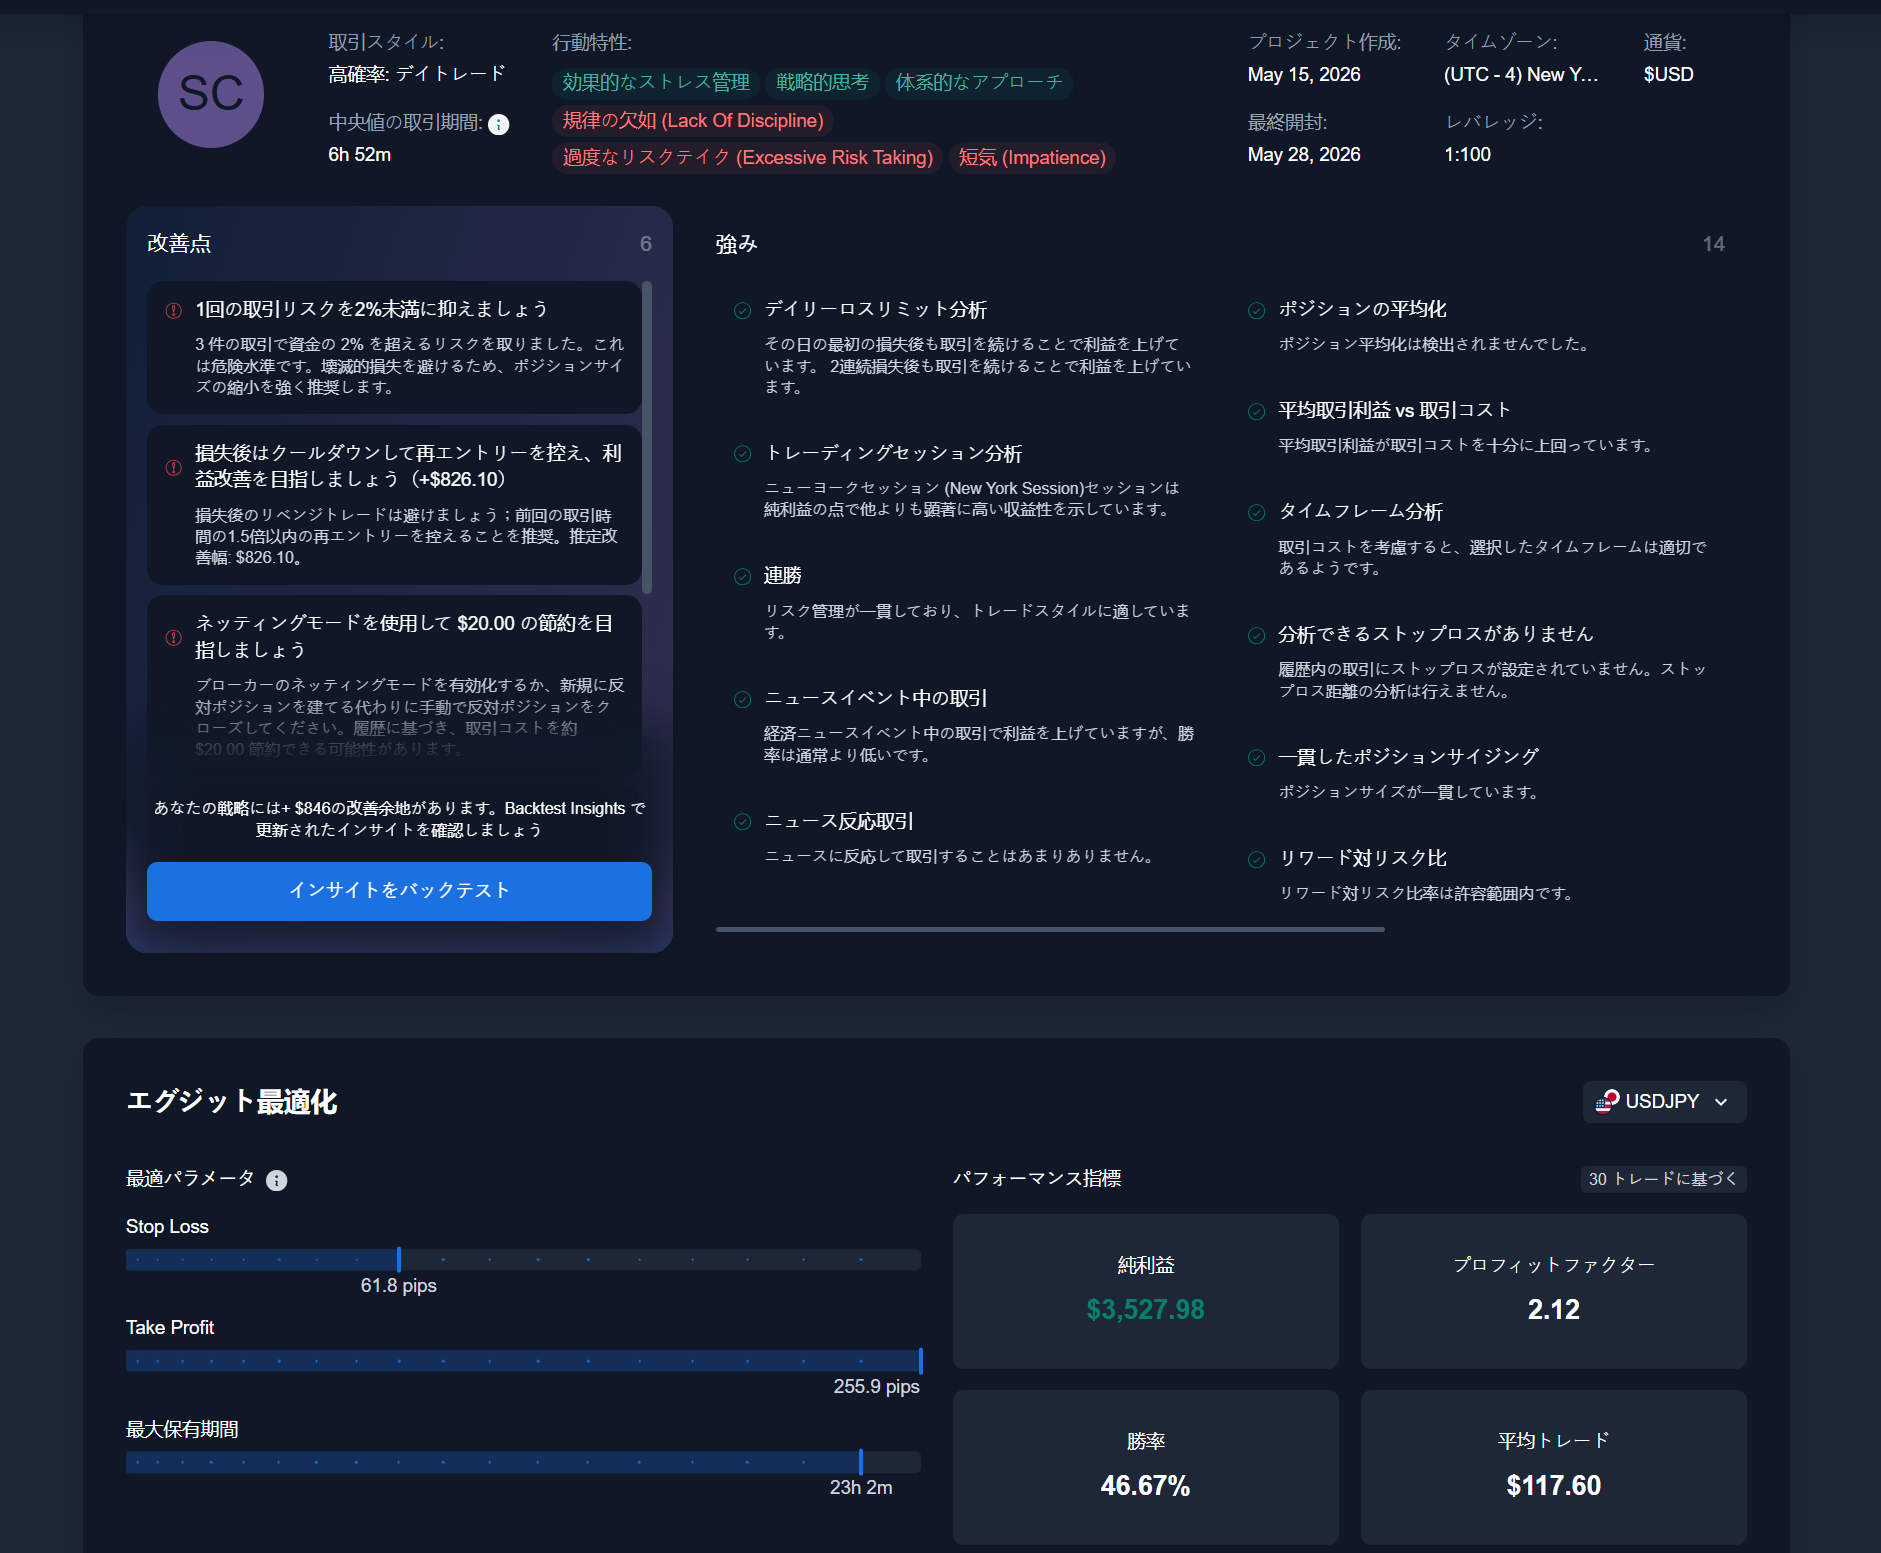Click the 勝率 46.67% metric card

tap(1145, 1467)
